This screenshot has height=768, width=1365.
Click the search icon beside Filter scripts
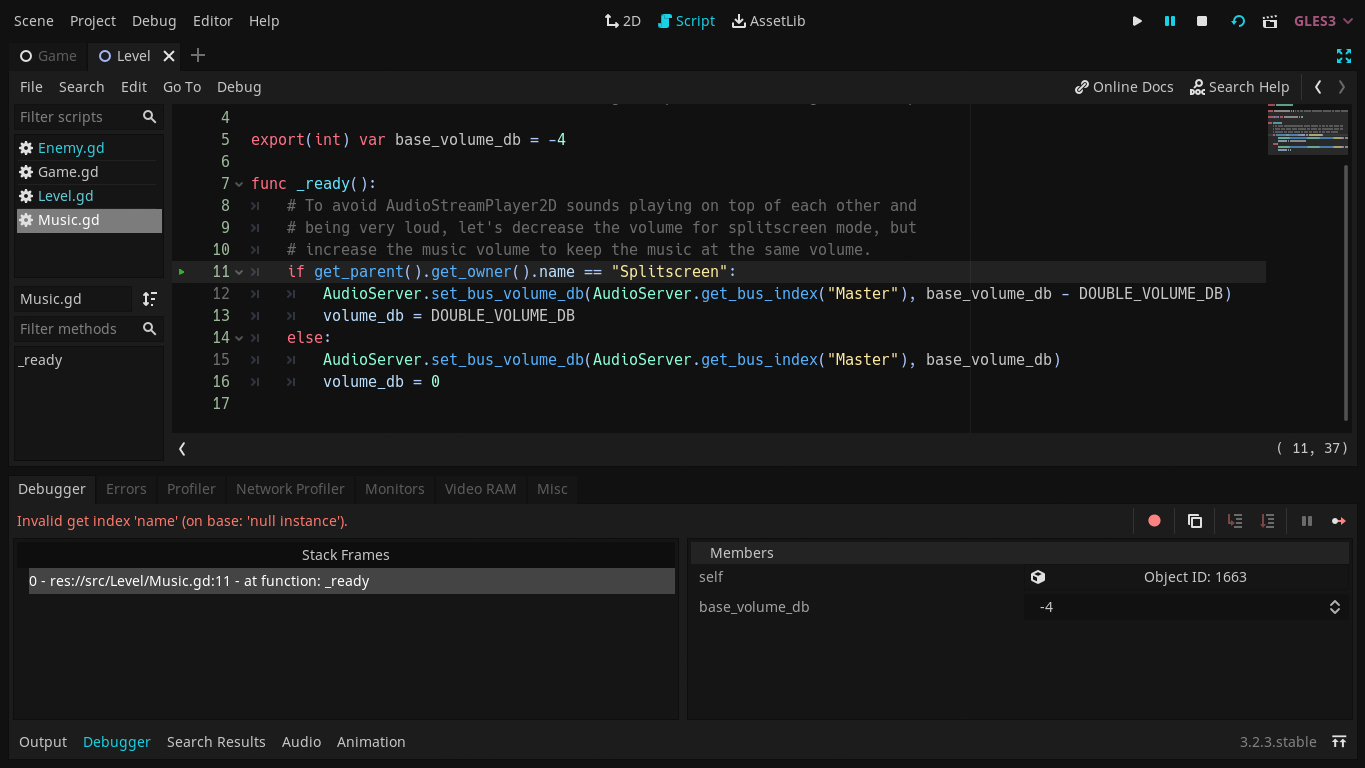point(150,117)
